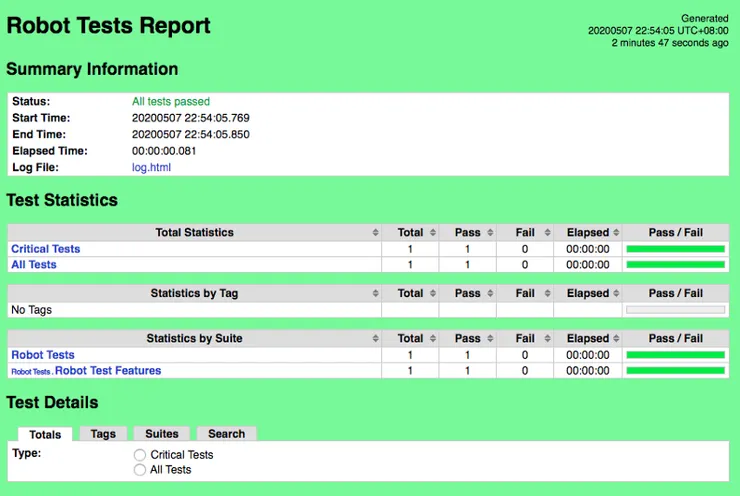This screenshot has width=740, height=496.
Task: Select the Totals tab
Action: [45, 434]
